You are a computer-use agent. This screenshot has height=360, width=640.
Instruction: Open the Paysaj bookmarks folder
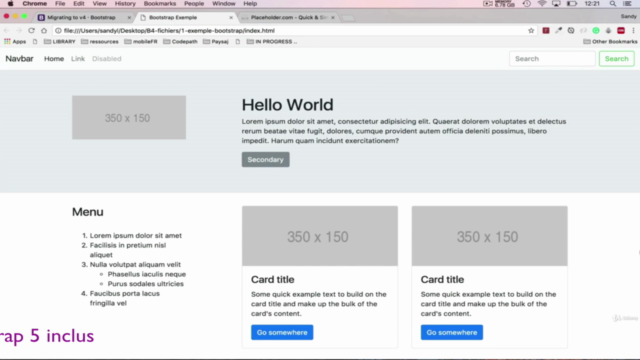(x=216, y=42)
